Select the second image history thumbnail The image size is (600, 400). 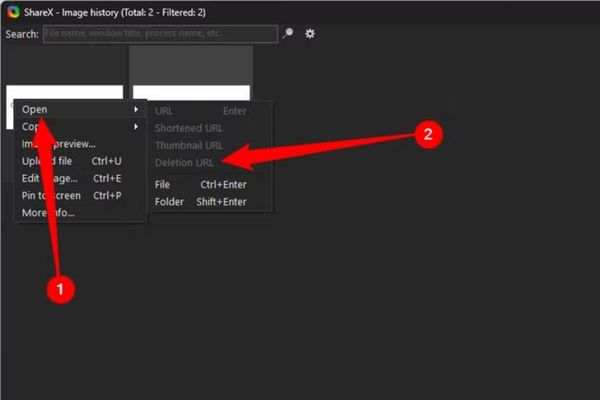pyautogui.click(x=191, y=73)
